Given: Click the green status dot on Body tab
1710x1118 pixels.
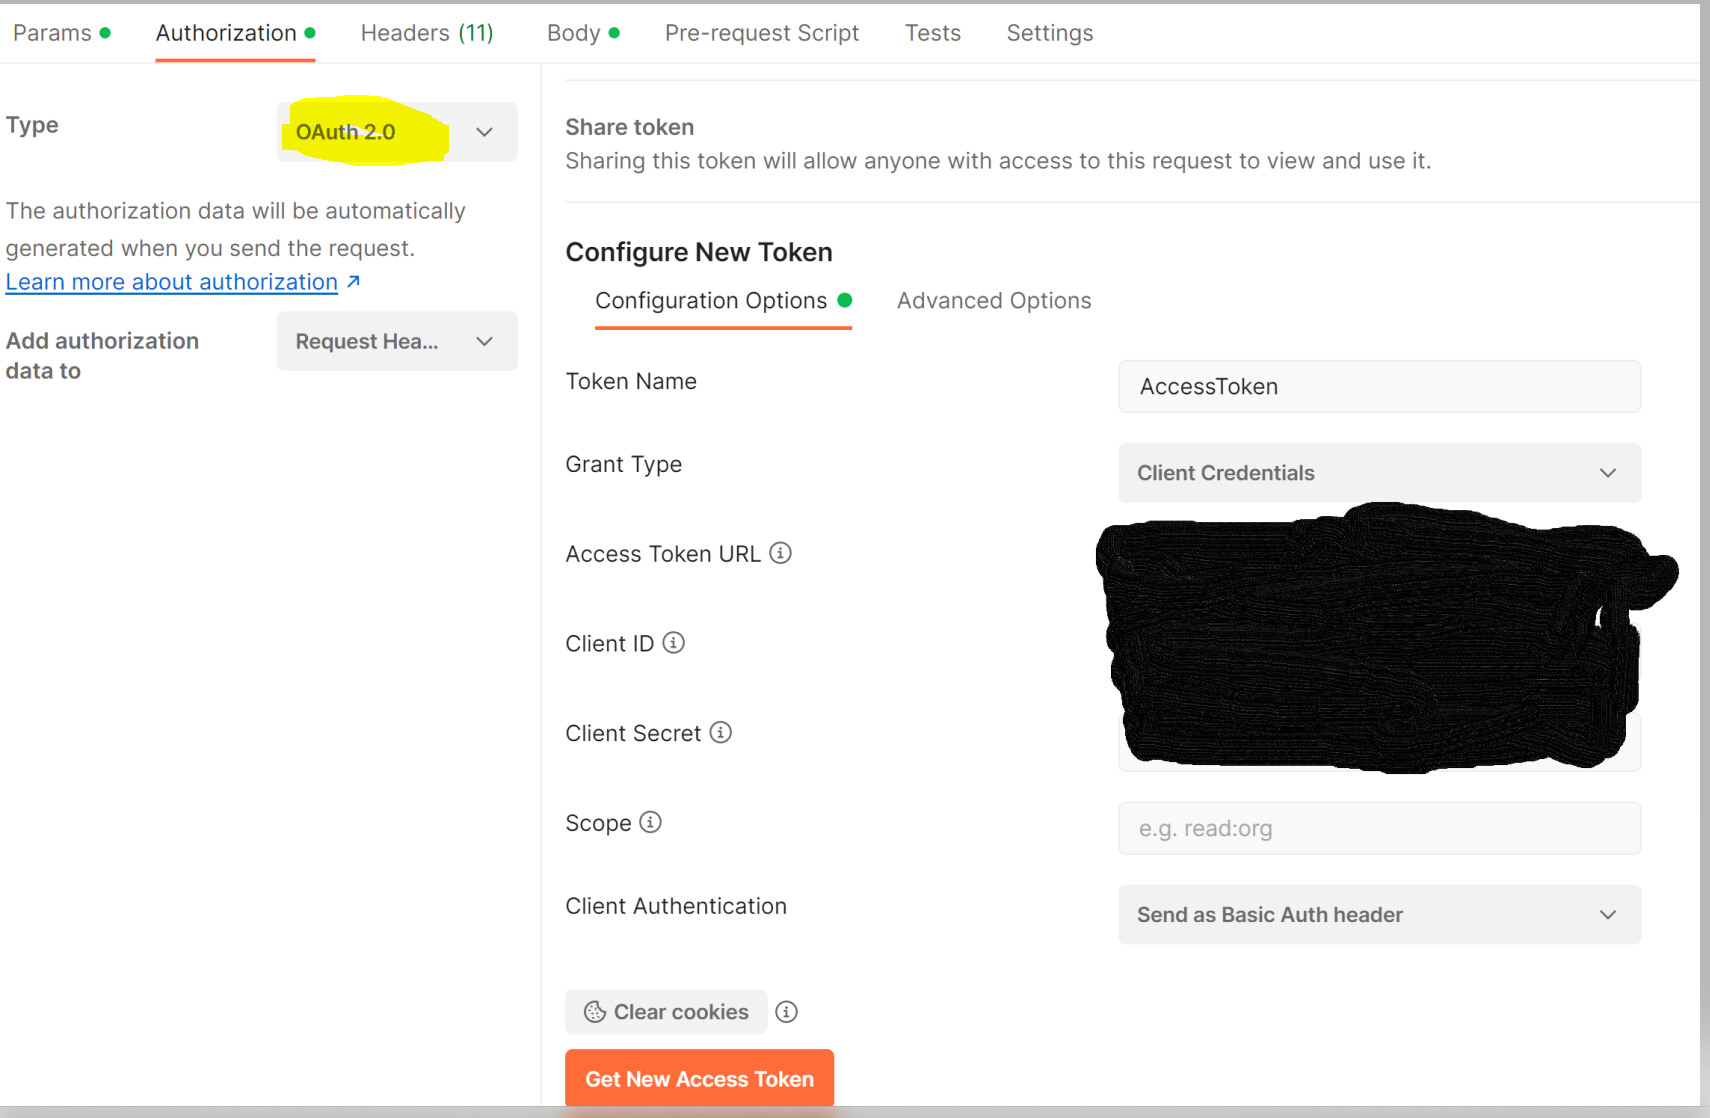Looking at the screenshot, I should [616, 32].
